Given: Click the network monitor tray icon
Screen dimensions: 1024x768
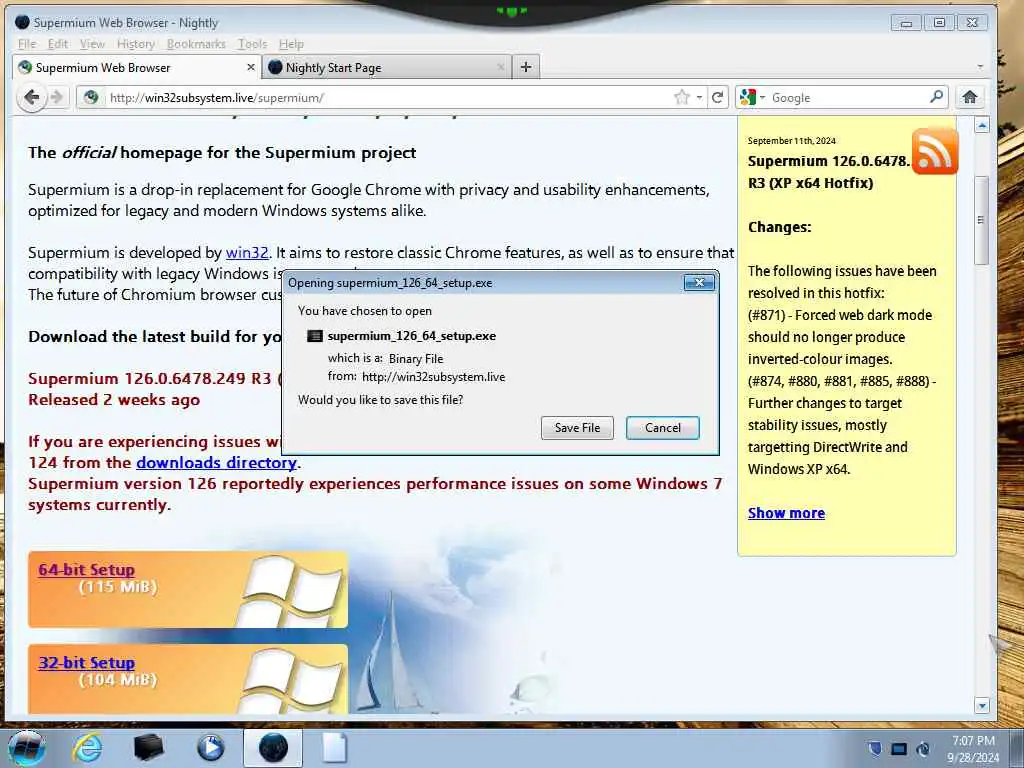Looking at the screenshot, I should coord(899,749).
